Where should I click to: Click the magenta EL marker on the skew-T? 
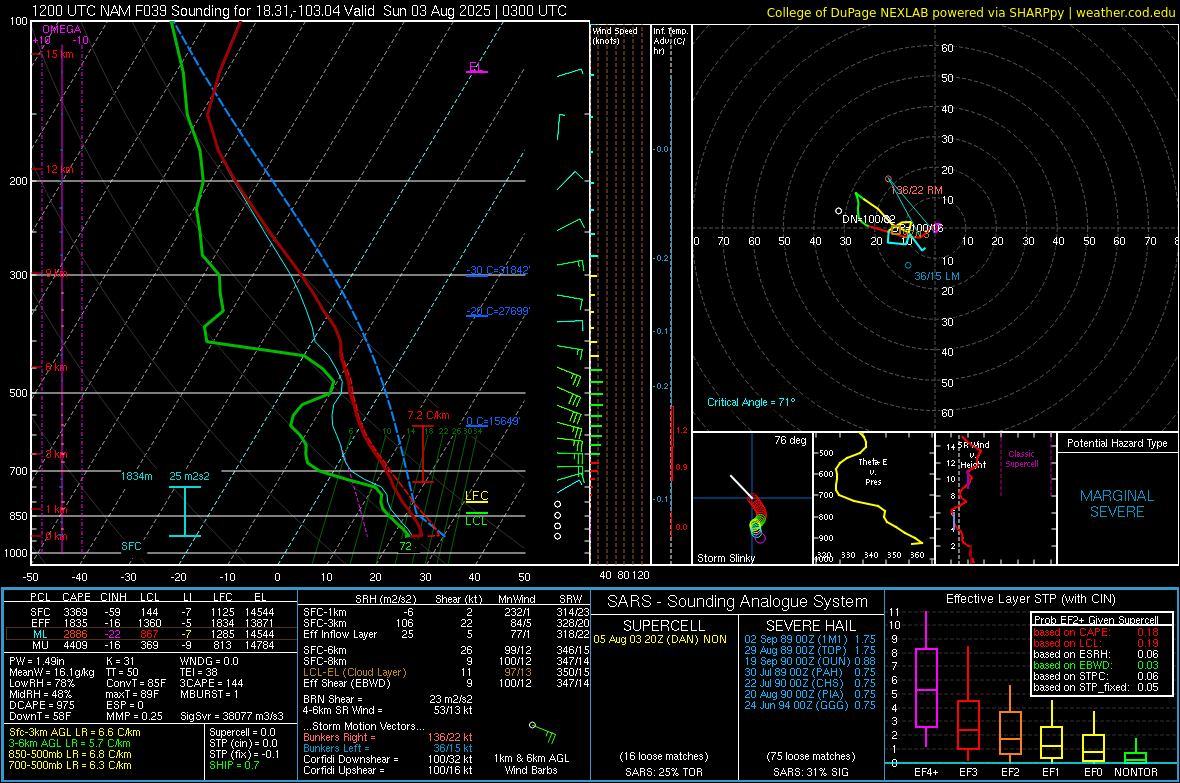point(475,66)
